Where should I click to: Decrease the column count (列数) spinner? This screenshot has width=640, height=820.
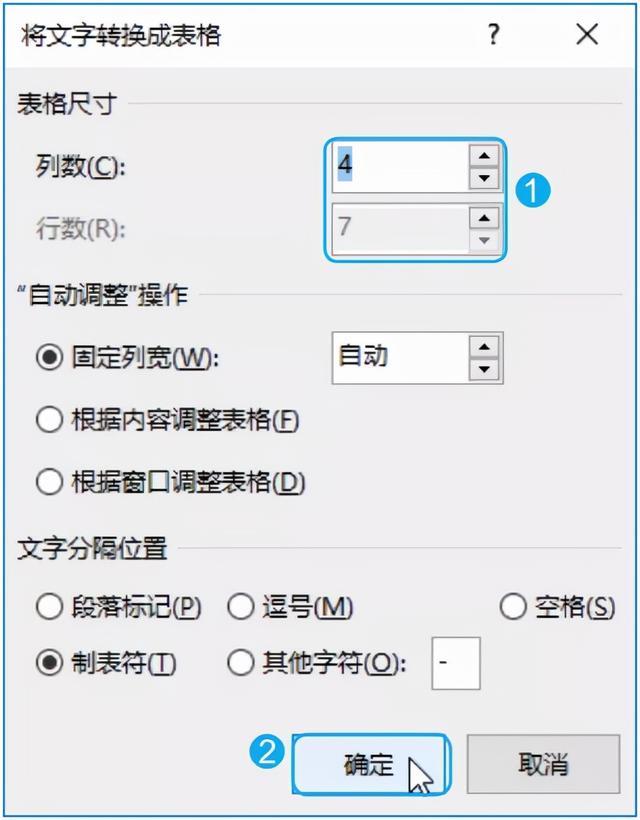point(484,178)
